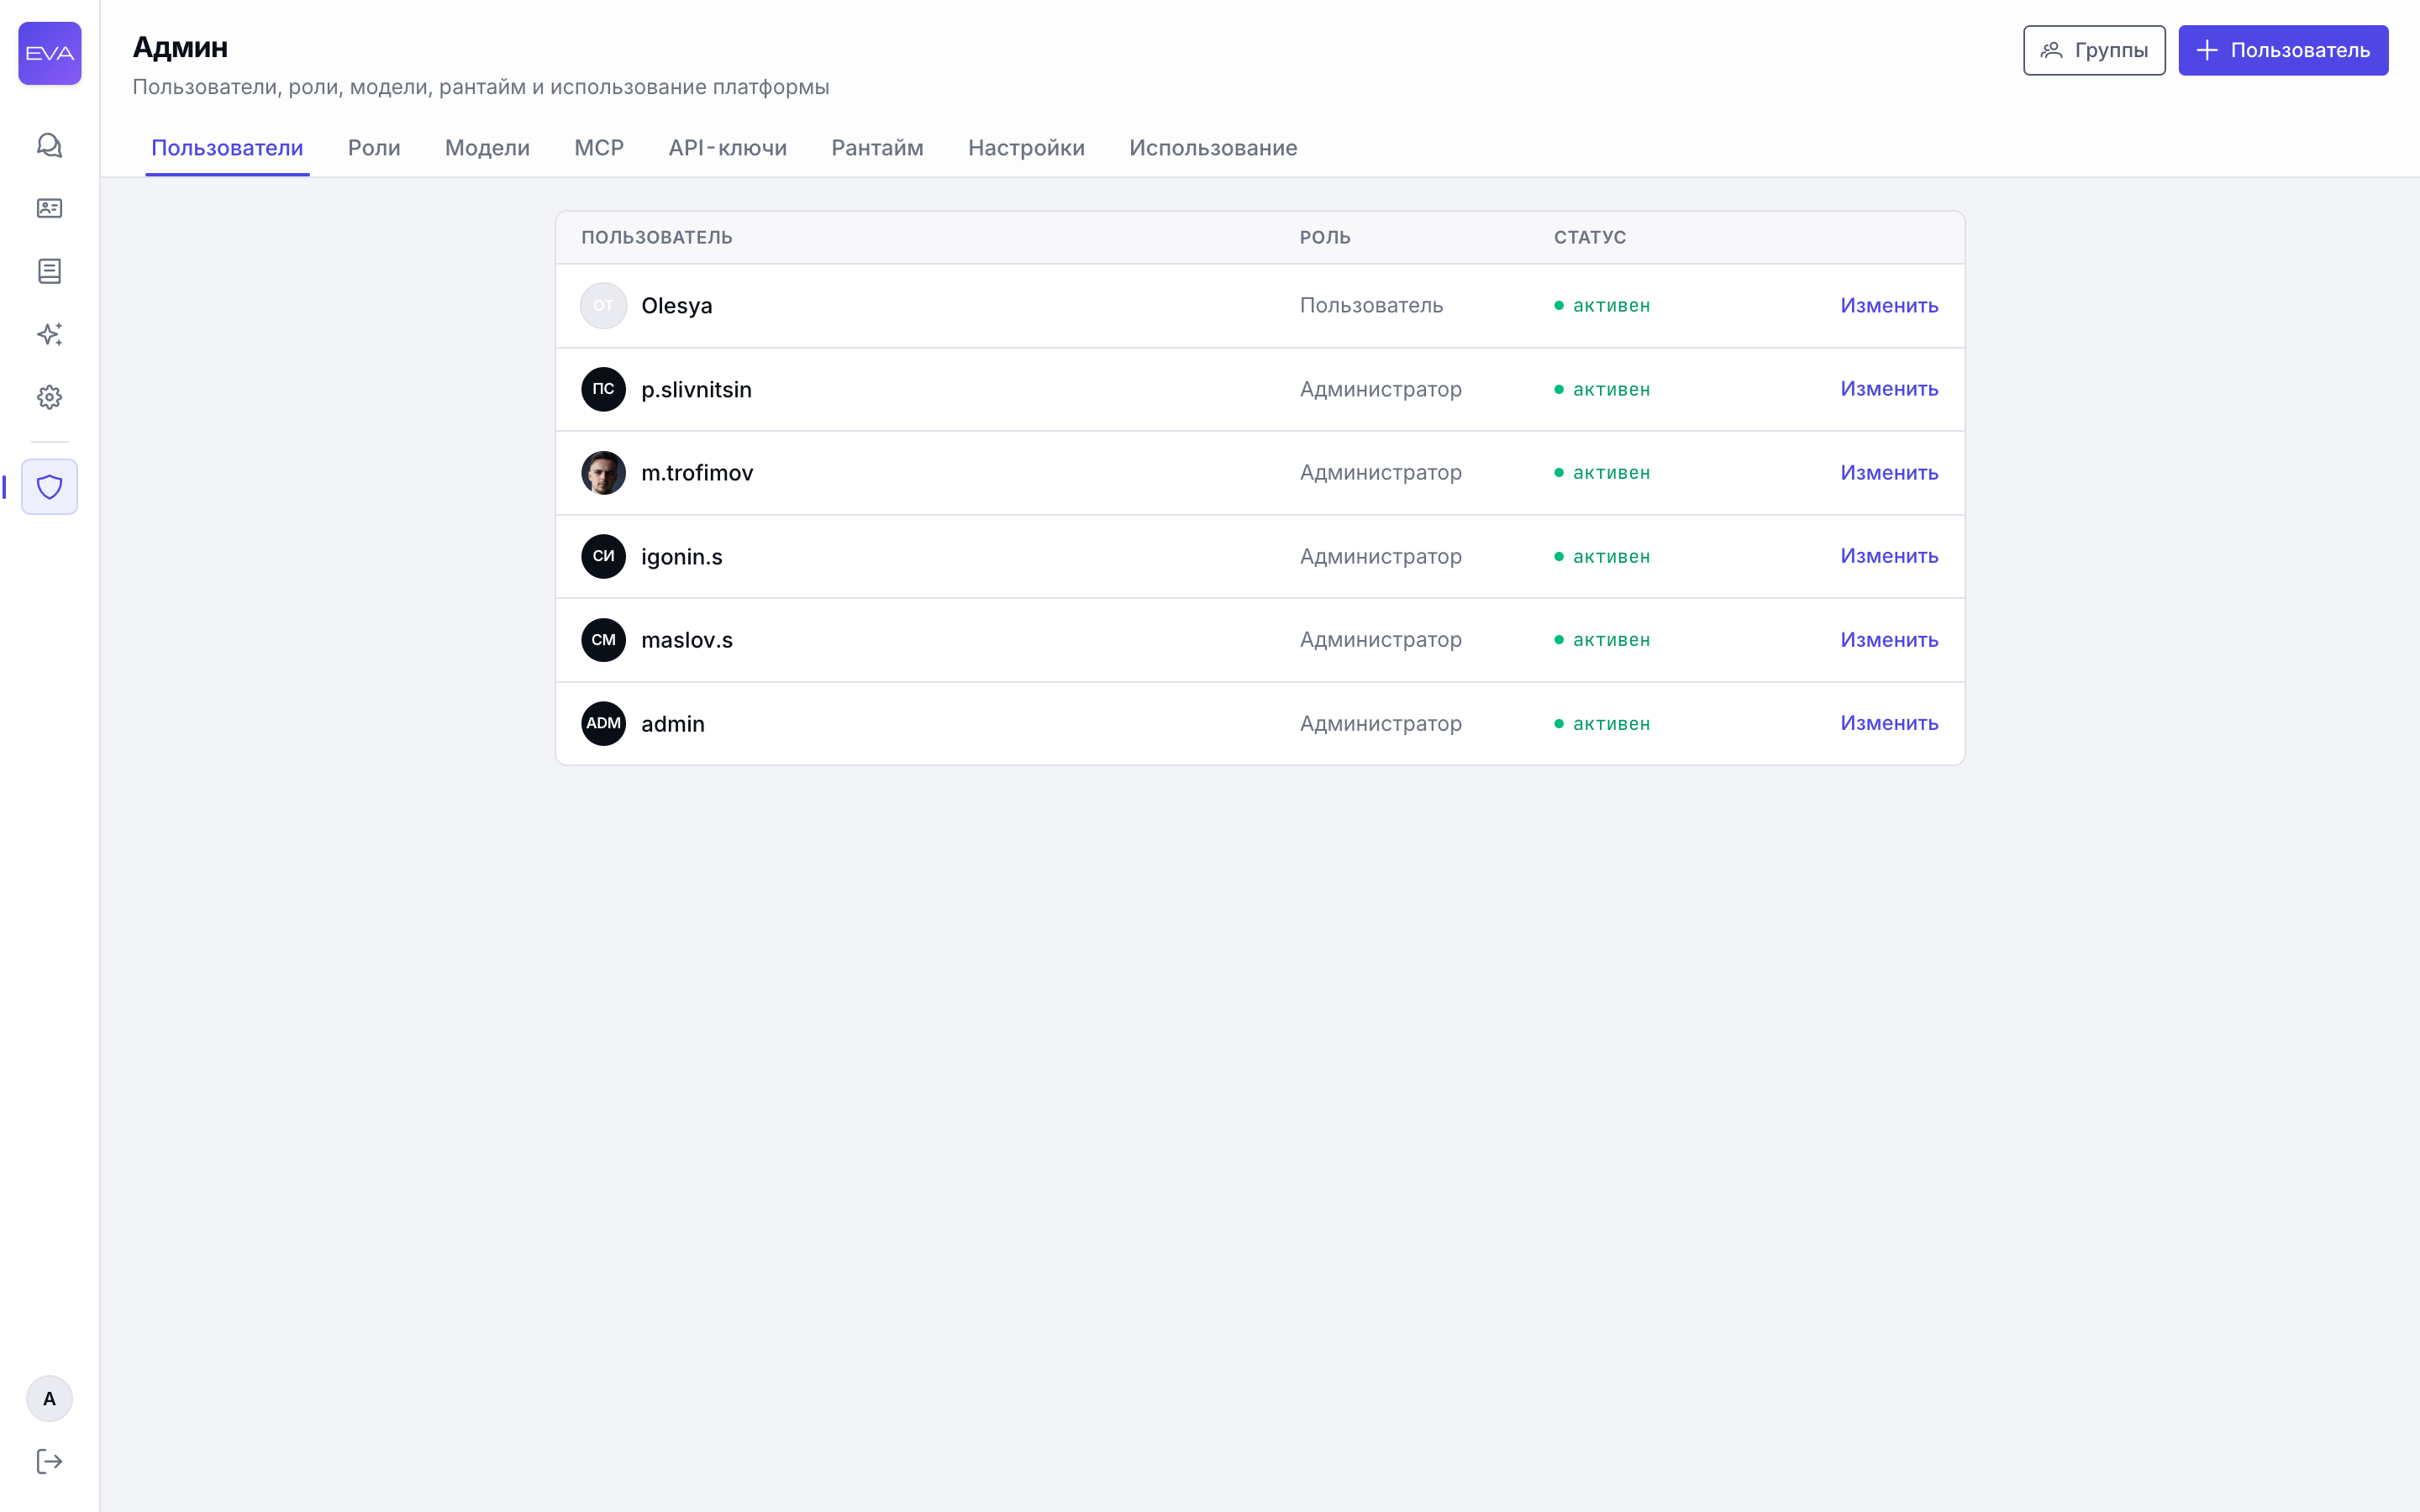Click the Группы button
The height and width of the screenshot is (1512, 2420).
(x=2094, y=50)
